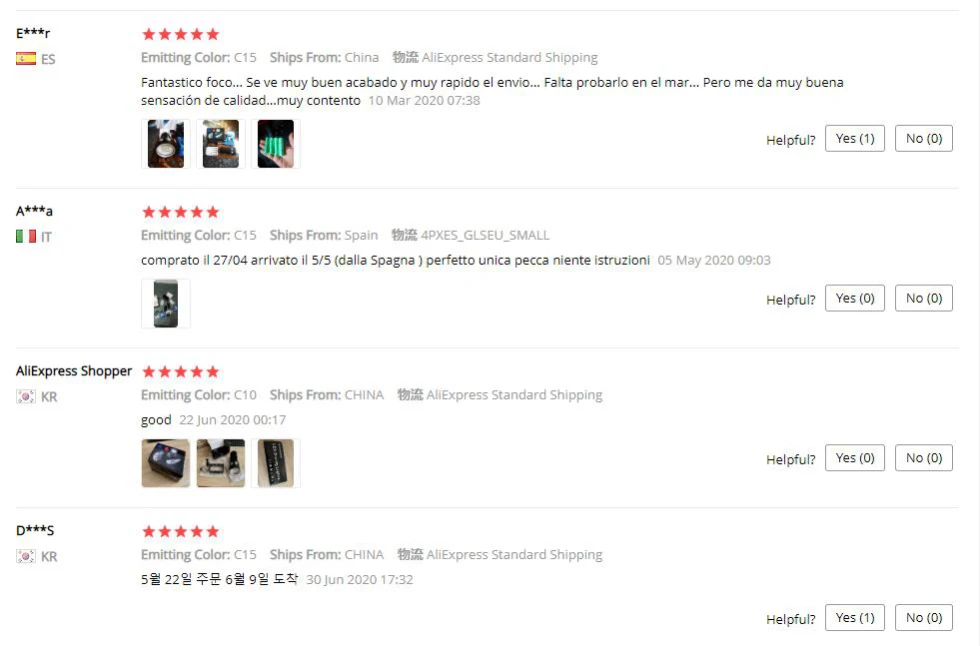Viewport: 980px width, 646px height.
Task: Vote No (0) on A***a's review
Action: [x=924, y=299]
